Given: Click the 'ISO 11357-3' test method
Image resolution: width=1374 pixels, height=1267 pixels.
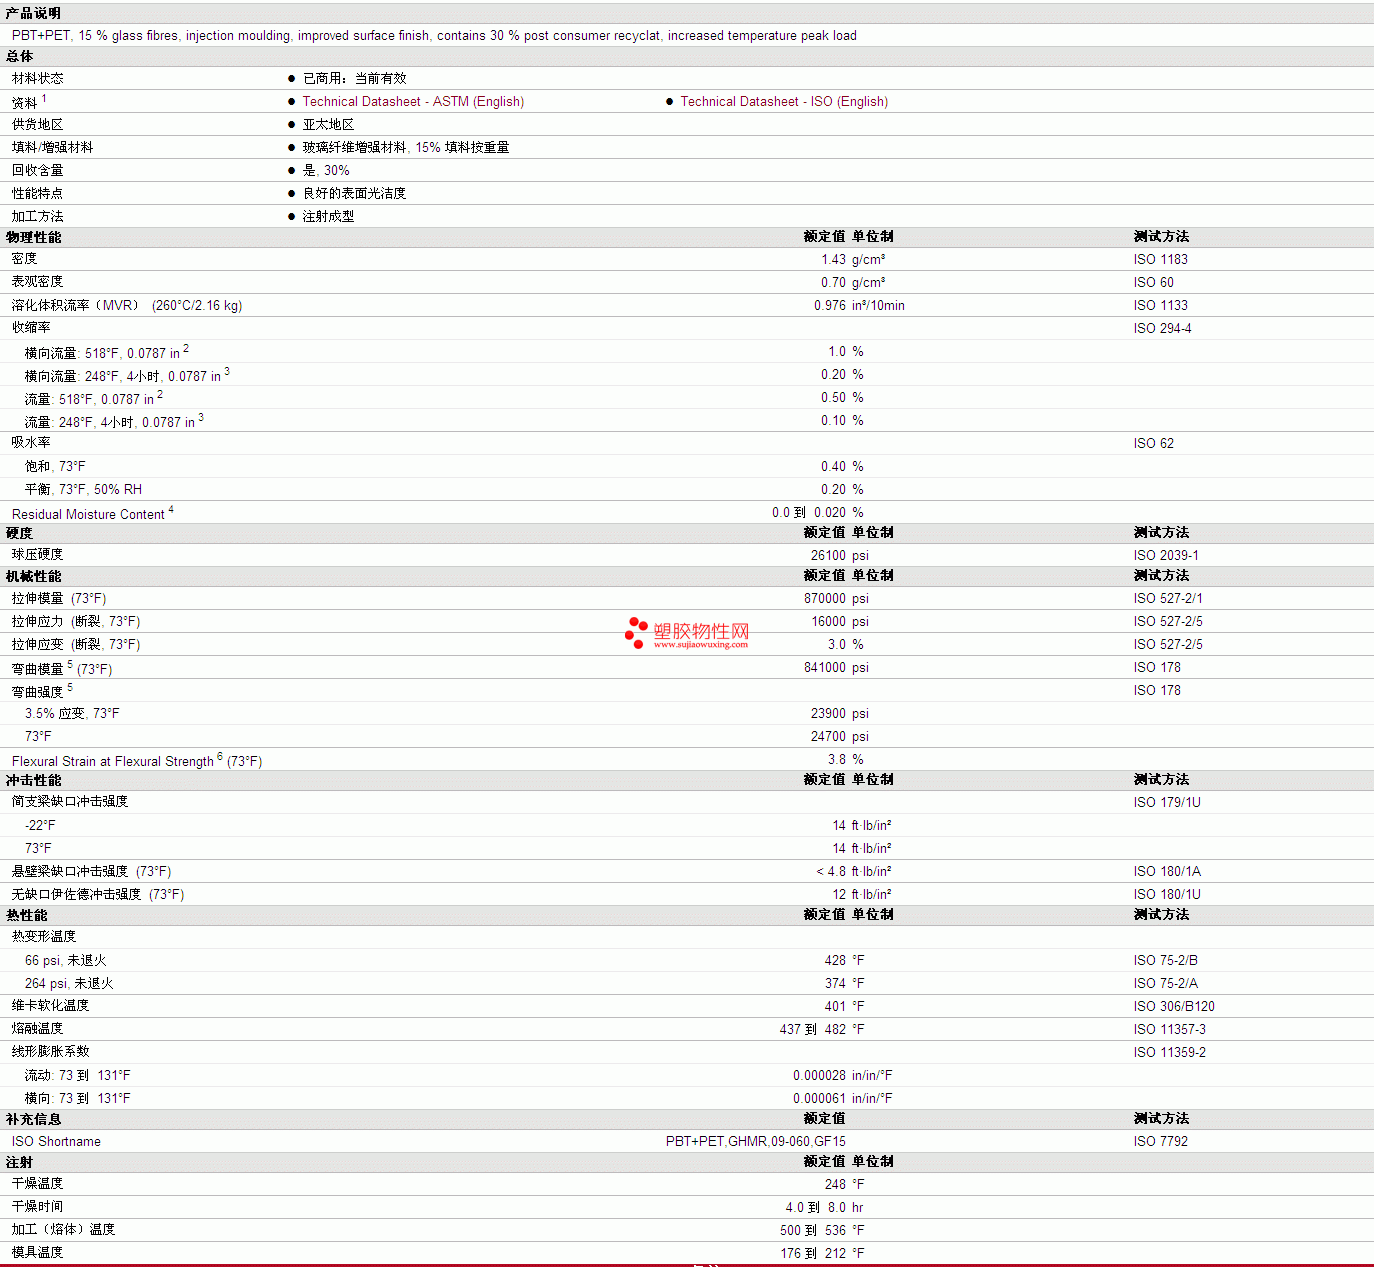Looking at the screenshot, I should pos(1170,1029).
